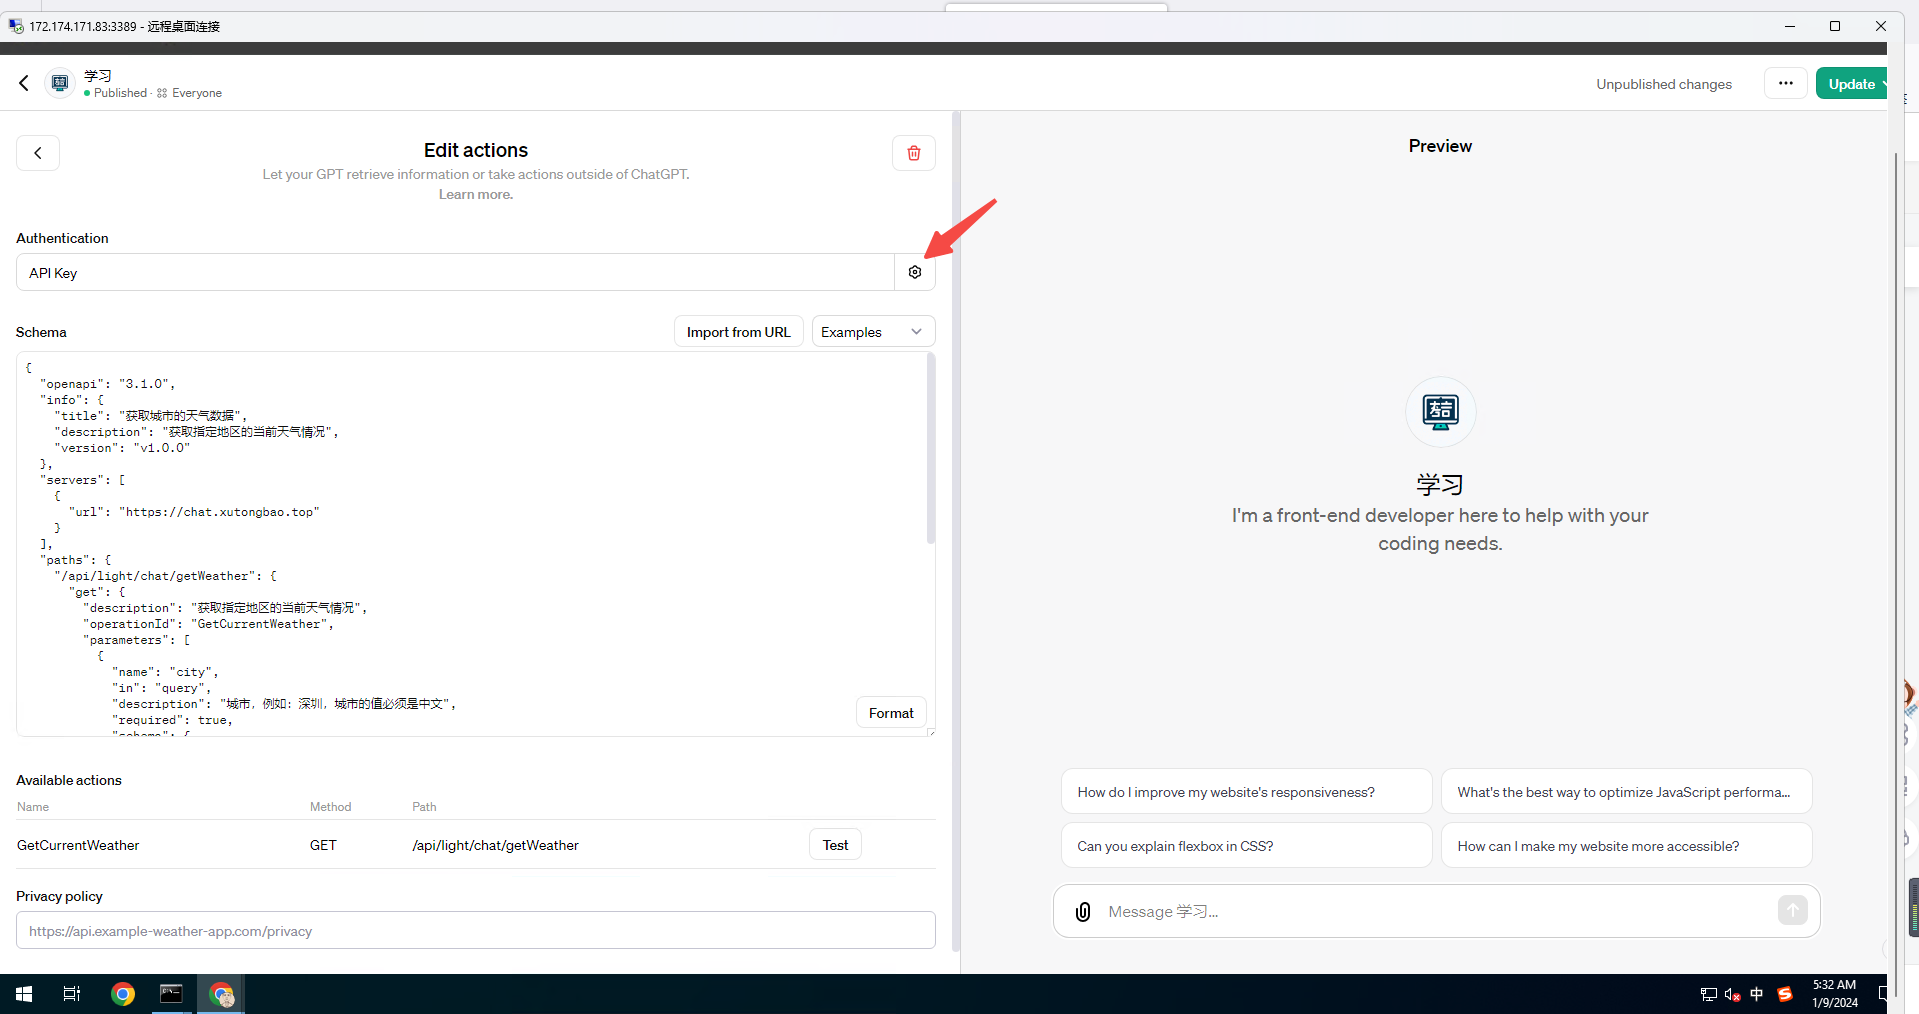Open the three-dots more options menu
The width and height of the screenshot is (1919, 1014).
(1785, 84)
